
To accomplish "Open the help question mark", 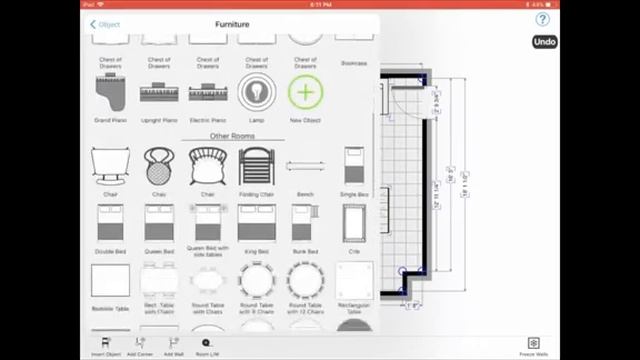I will click(542, 19).
